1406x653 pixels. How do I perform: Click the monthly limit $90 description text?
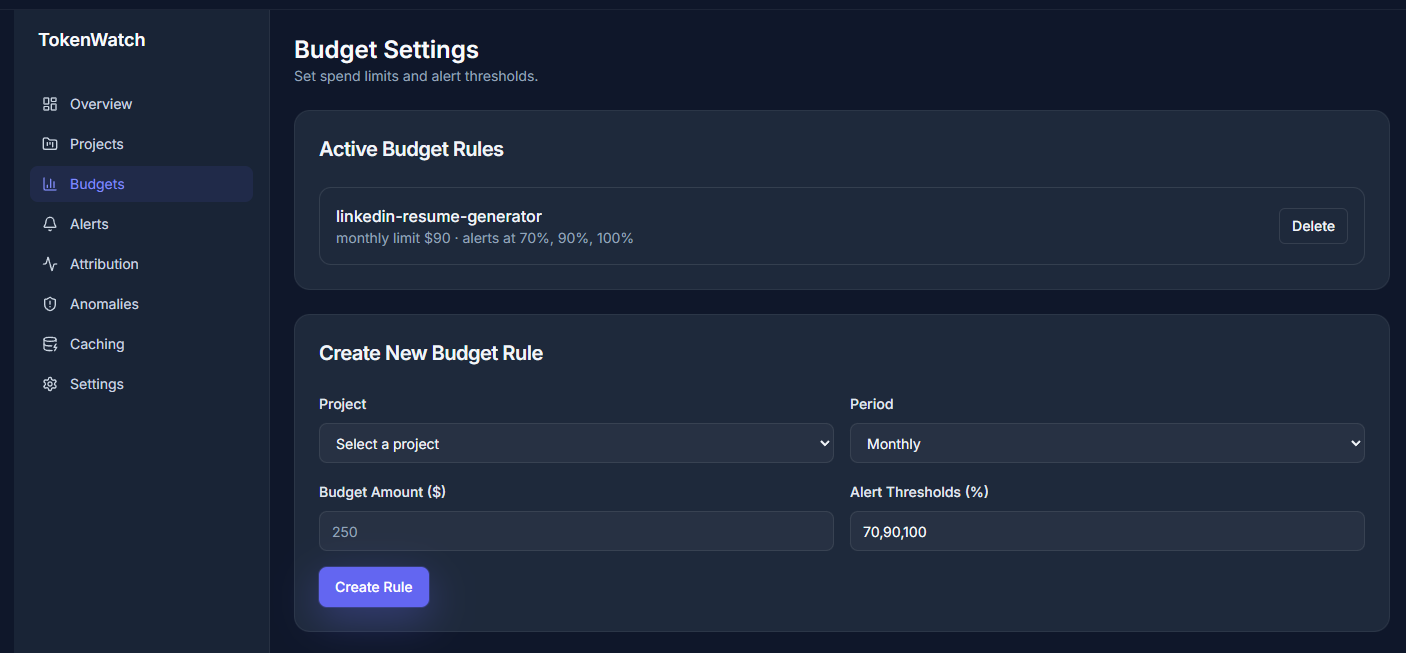[x=485, y=238]
